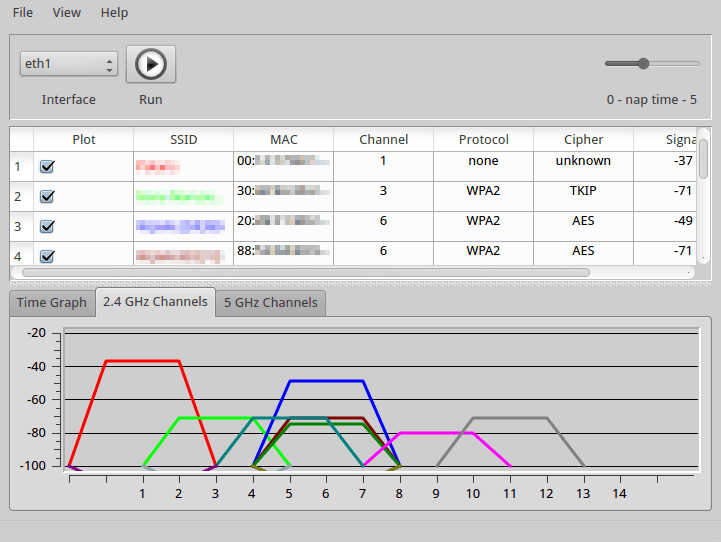Screen dimensions: 721x542
Task: Uncheck the plot checkbox in row 2
Action: [47, 197]
